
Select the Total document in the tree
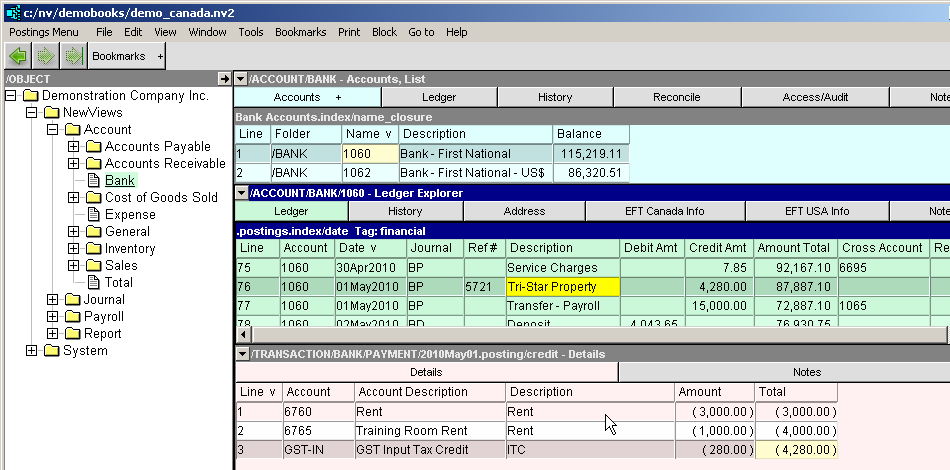[119, 282]
